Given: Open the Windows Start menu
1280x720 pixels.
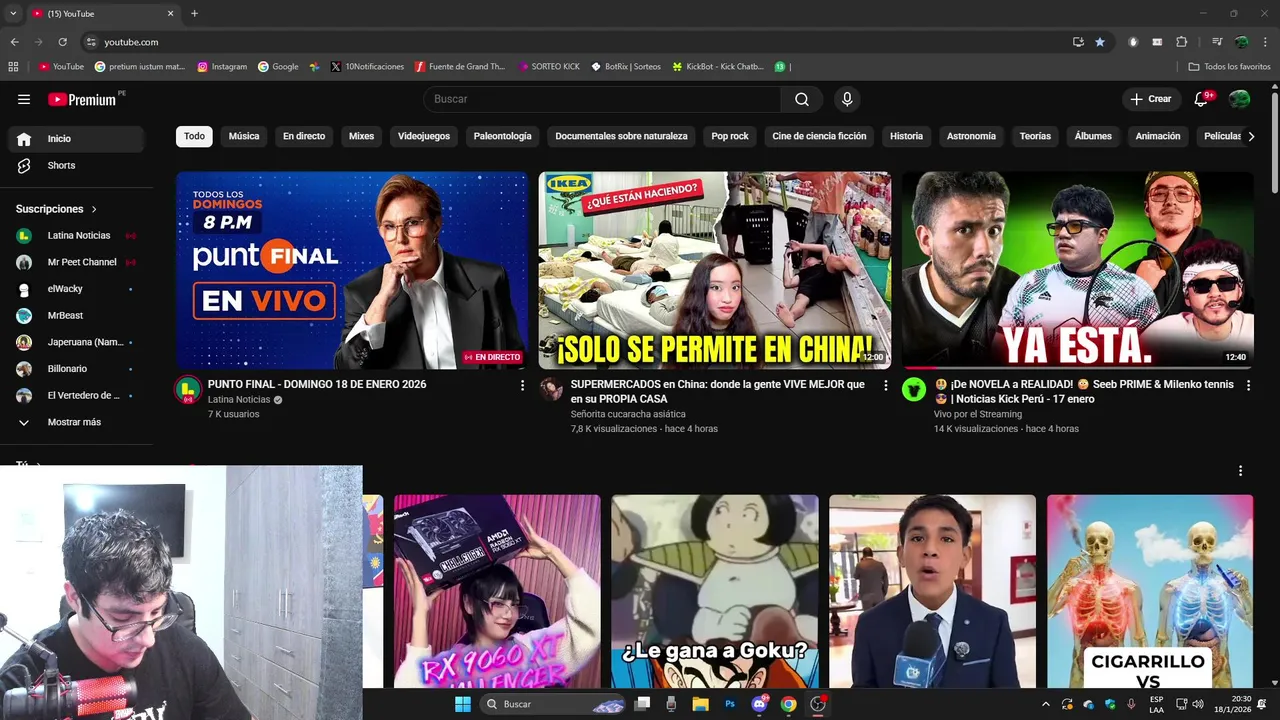Looking at the screenshot, I should coord(463,704).
